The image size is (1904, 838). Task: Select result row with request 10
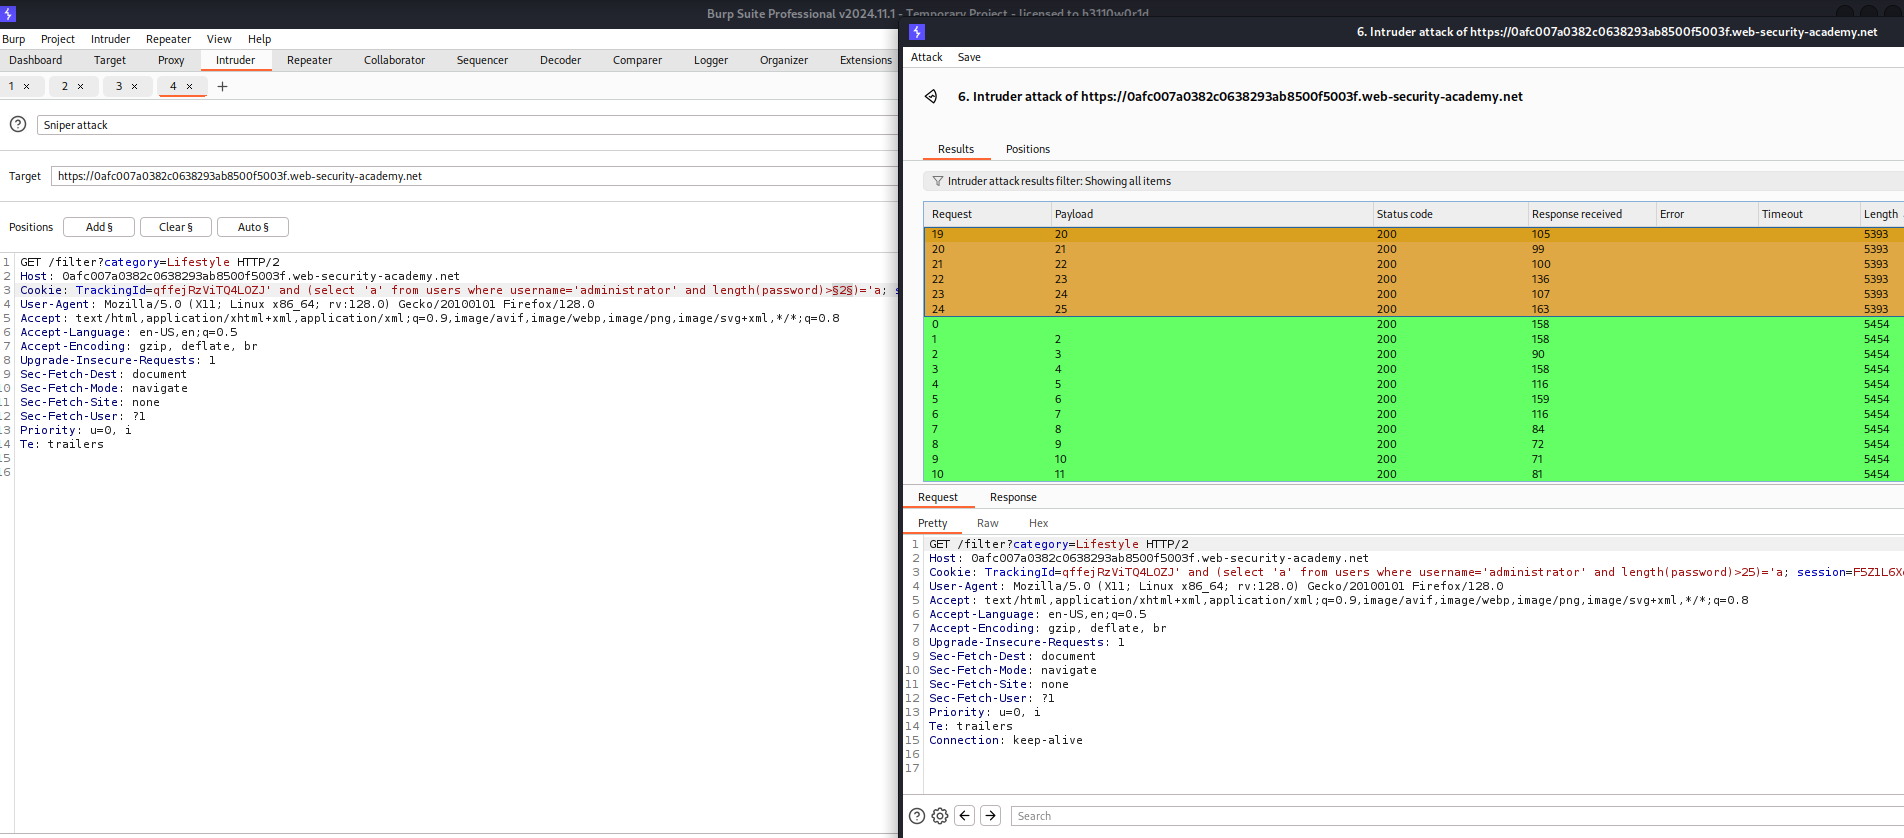1414,474
